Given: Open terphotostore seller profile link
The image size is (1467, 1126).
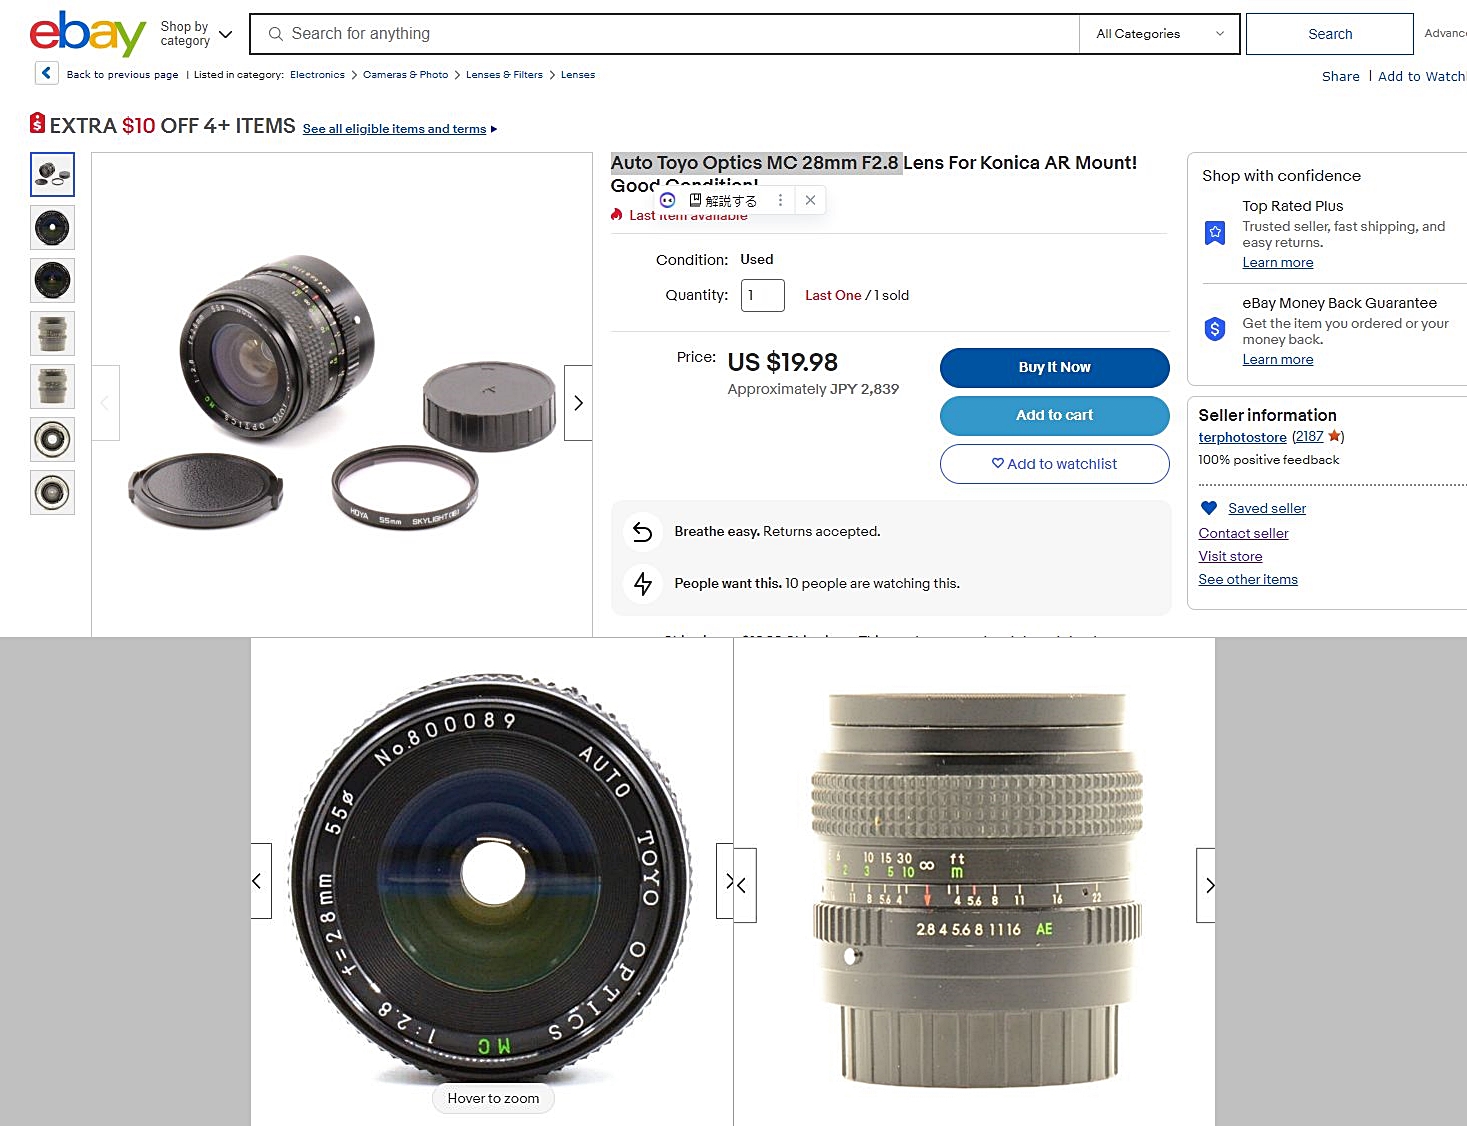Looking at the screenshot, I should pyautogui.click(x=1242, y=437).
